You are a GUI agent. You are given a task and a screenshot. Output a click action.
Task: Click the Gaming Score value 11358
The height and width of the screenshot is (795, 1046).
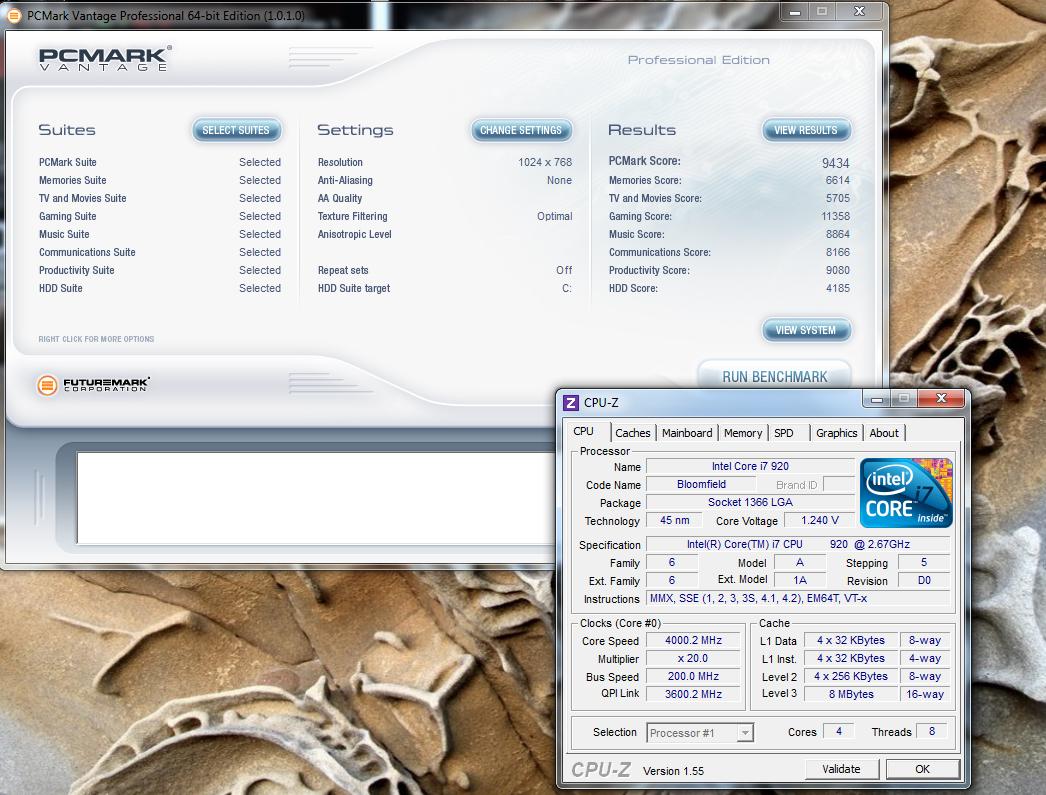tap(835, 216)
